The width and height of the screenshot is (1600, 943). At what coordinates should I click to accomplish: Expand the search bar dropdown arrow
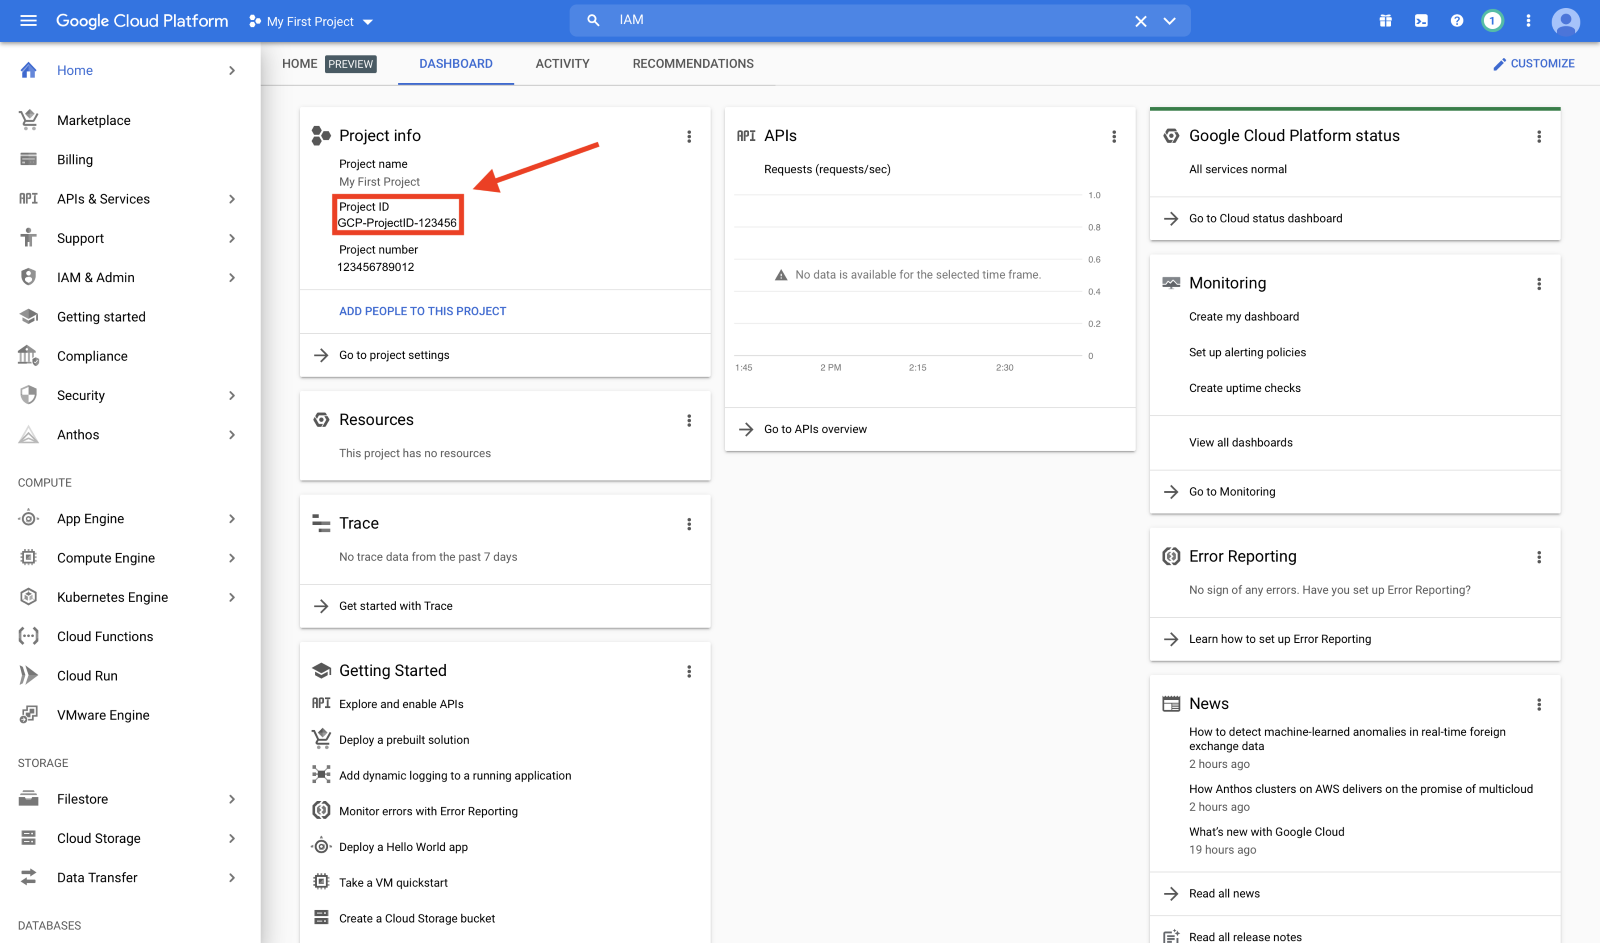tap(1169, 21)
